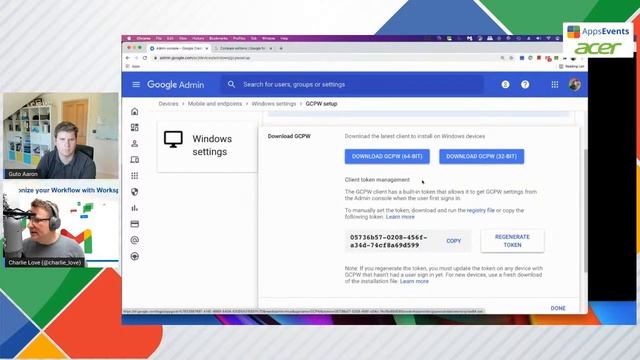Open Learn more link after following token
The height and width of the screenshot is (360, 640).
[x=400, y=217]
